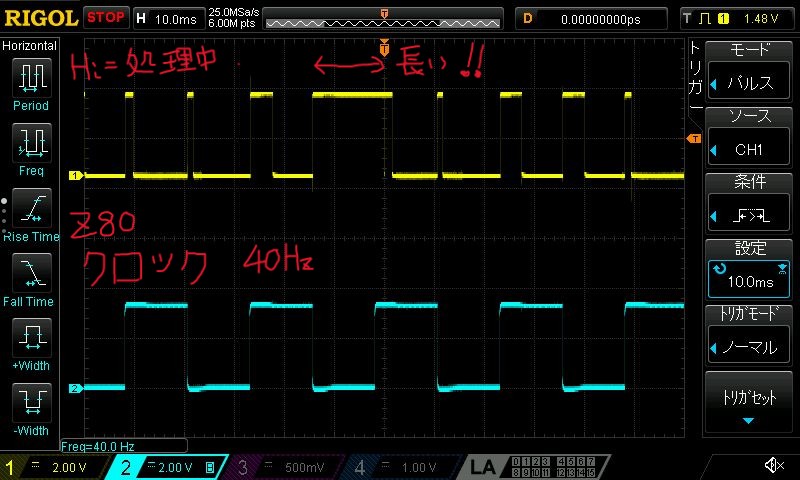
Task: Click the trigger level 1.48 V readout
Action: click(x=761, y=19)
